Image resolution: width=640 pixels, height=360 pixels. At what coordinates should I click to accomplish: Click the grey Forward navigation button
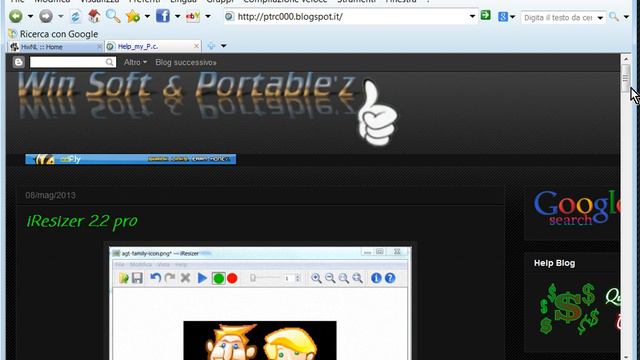tap(46, 16)
